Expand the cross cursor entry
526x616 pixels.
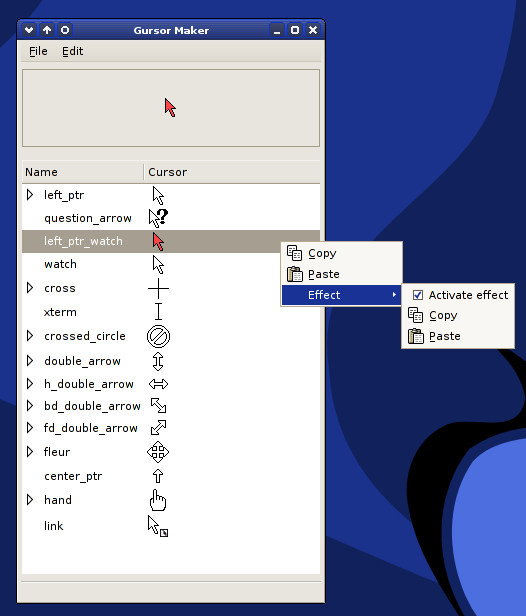tap(30, 288)
